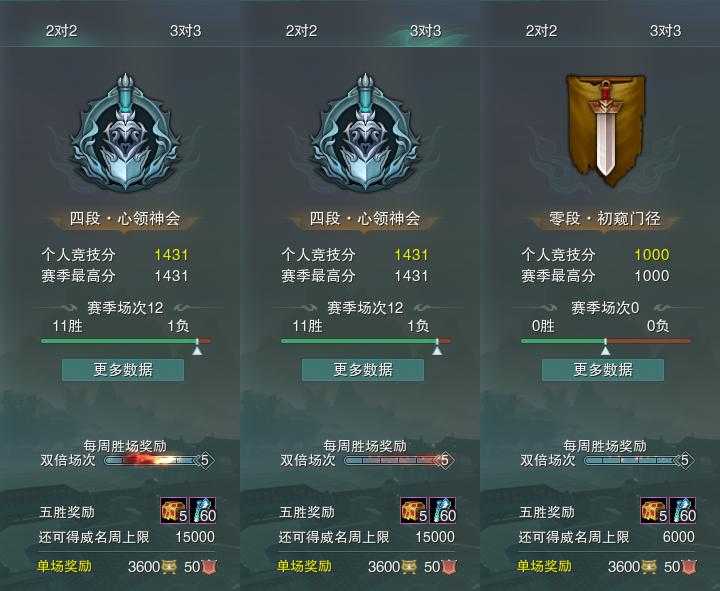Click the 零段·初窥门径 rank title banner
Image resolution: width=720 pixels, height=591 pixels.
tap(605, 219)
